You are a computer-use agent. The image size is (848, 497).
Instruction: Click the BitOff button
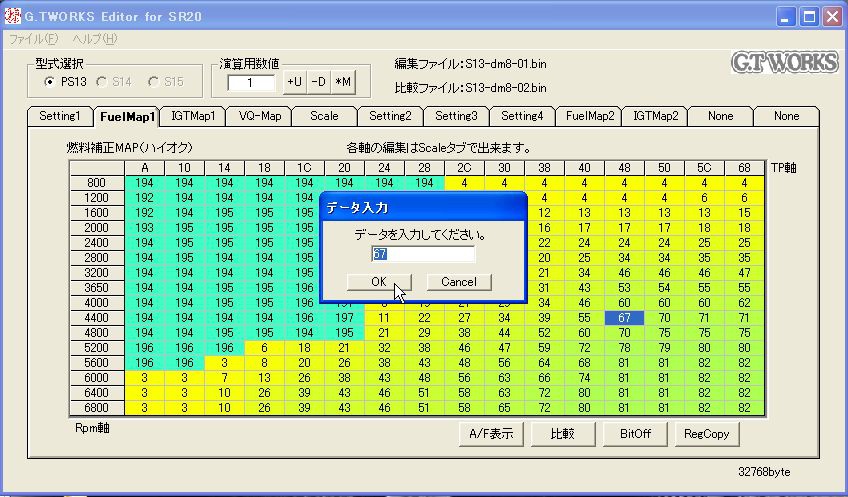point(635,434)
